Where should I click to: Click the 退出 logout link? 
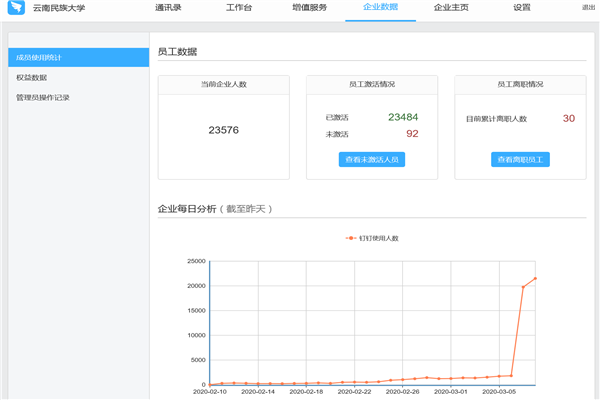point(589,7)
